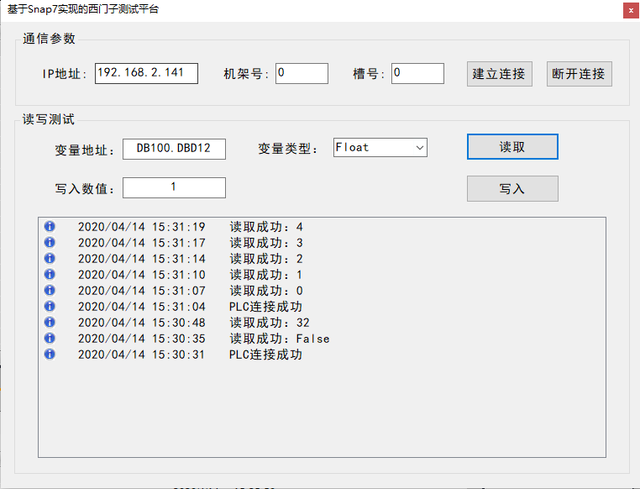Click info icon for 15:31:19 log entry

point(49,227)
